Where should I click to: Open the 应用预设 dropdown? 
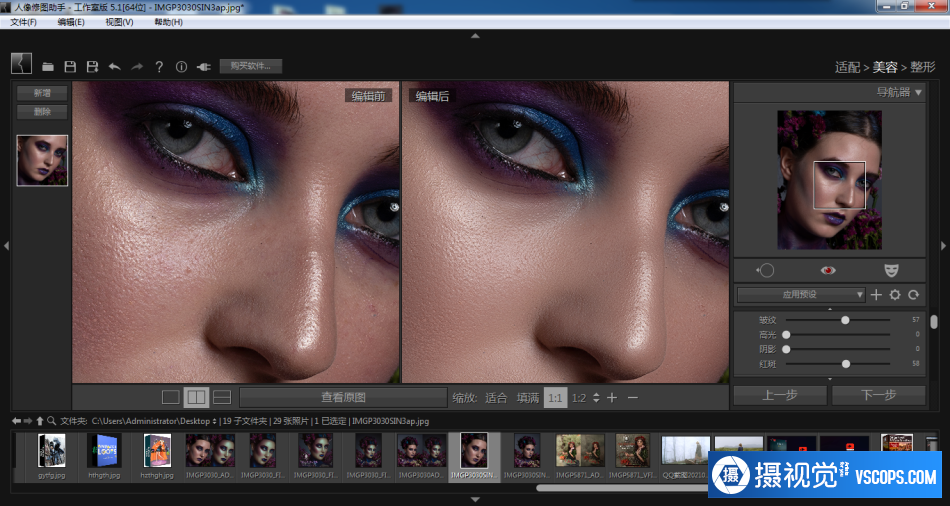800,295
